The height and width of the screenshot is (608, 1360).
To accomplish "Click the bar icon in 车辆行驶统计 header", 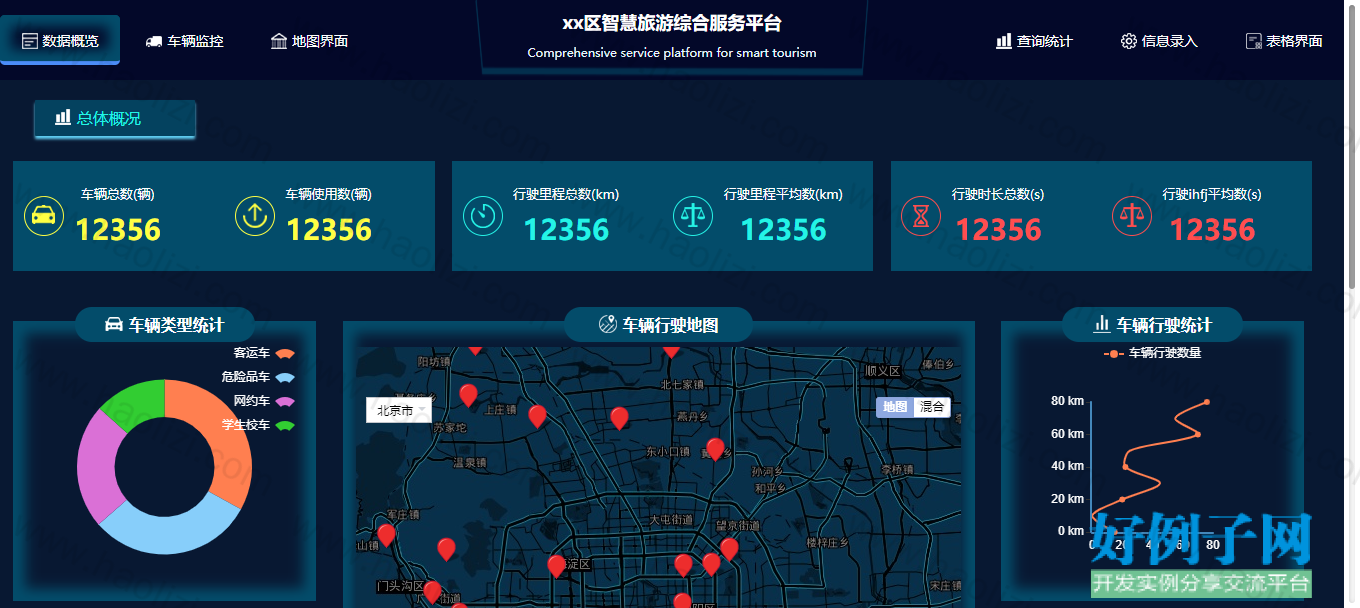I will 1102,324.
